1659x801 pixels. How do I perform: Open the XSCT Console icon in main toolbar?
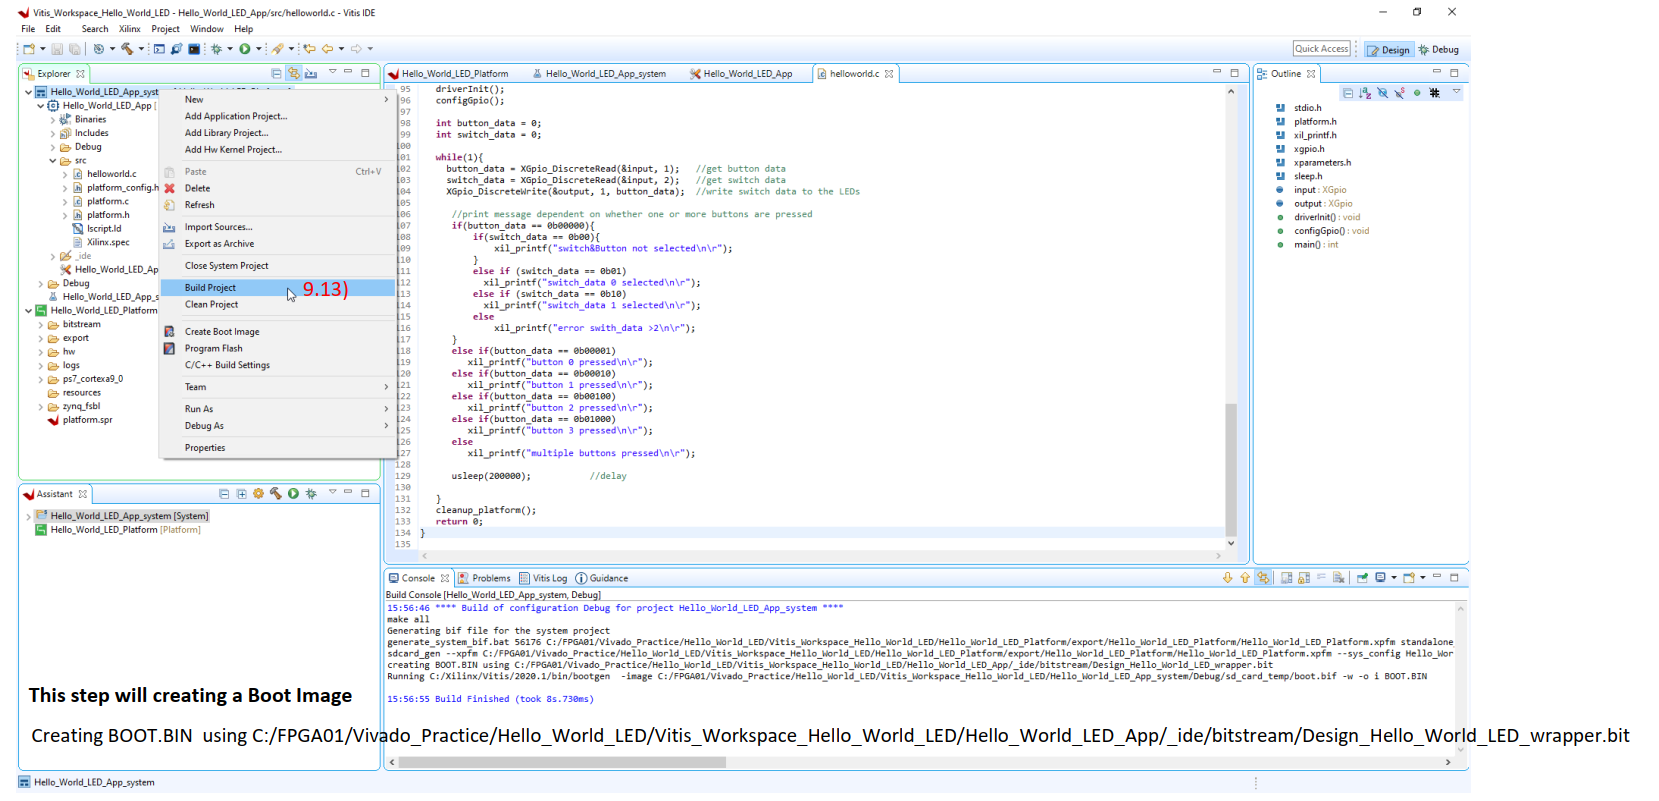tap(159, 49)
